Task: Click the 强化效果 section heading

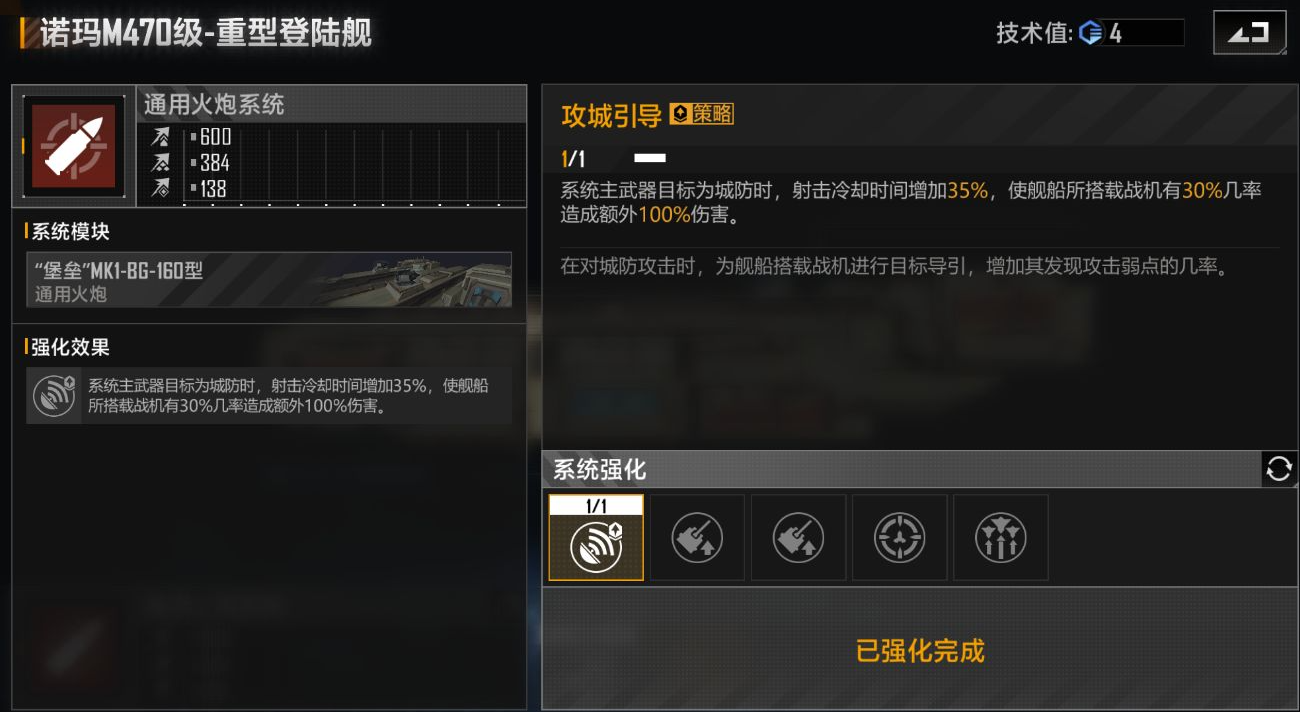Action: pos(69,347)
